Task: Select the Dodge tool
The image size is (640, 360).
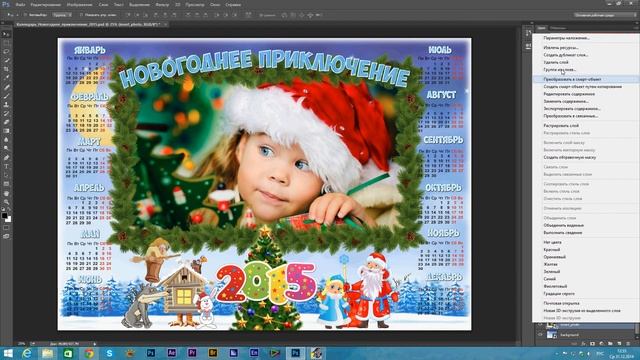Action: point(6,149)
